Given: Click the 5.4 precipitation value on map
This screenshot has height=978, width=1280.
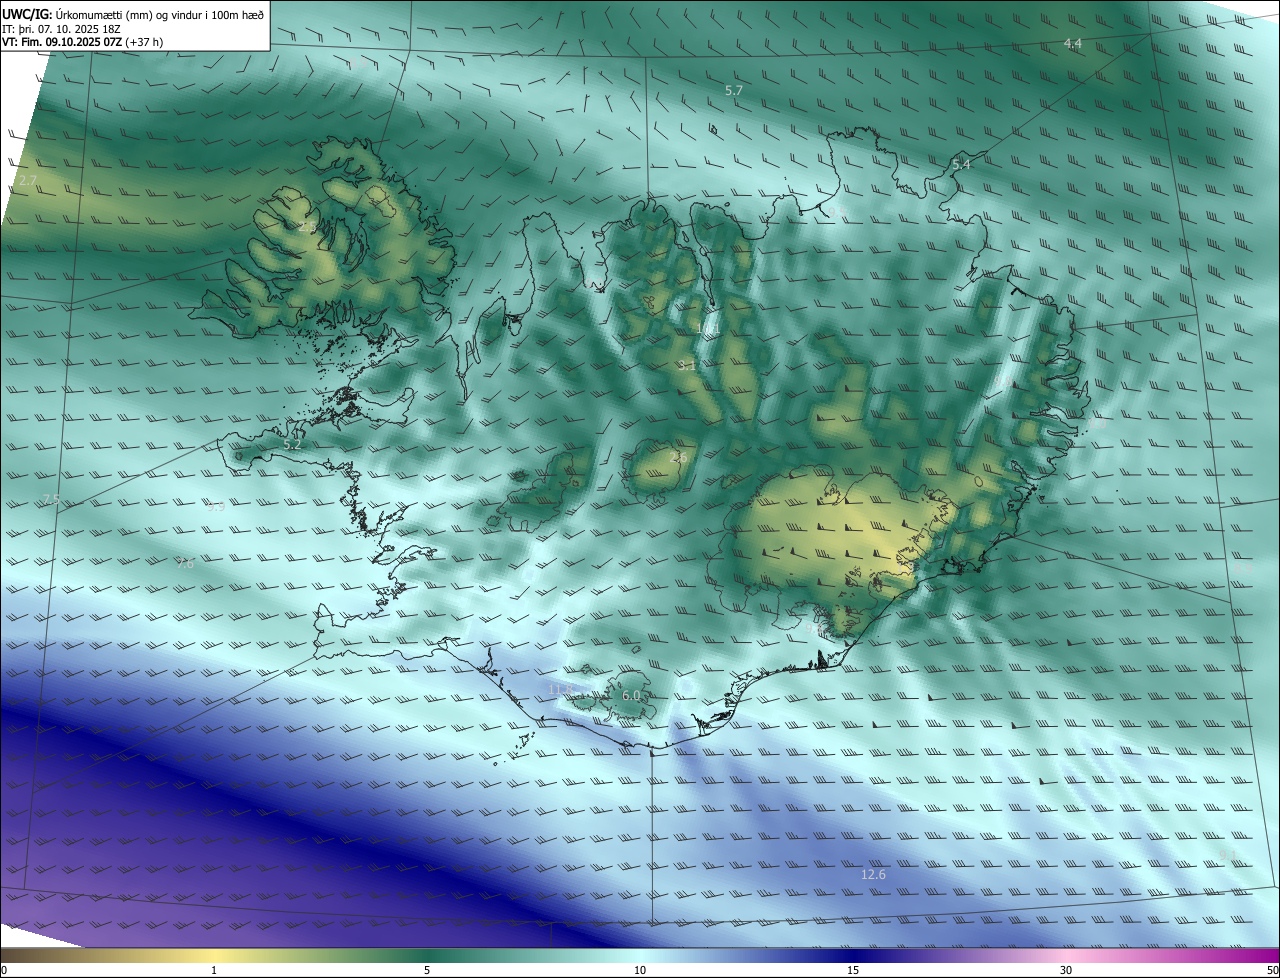Looking at the screenshot, I should (x=962, y=164).
